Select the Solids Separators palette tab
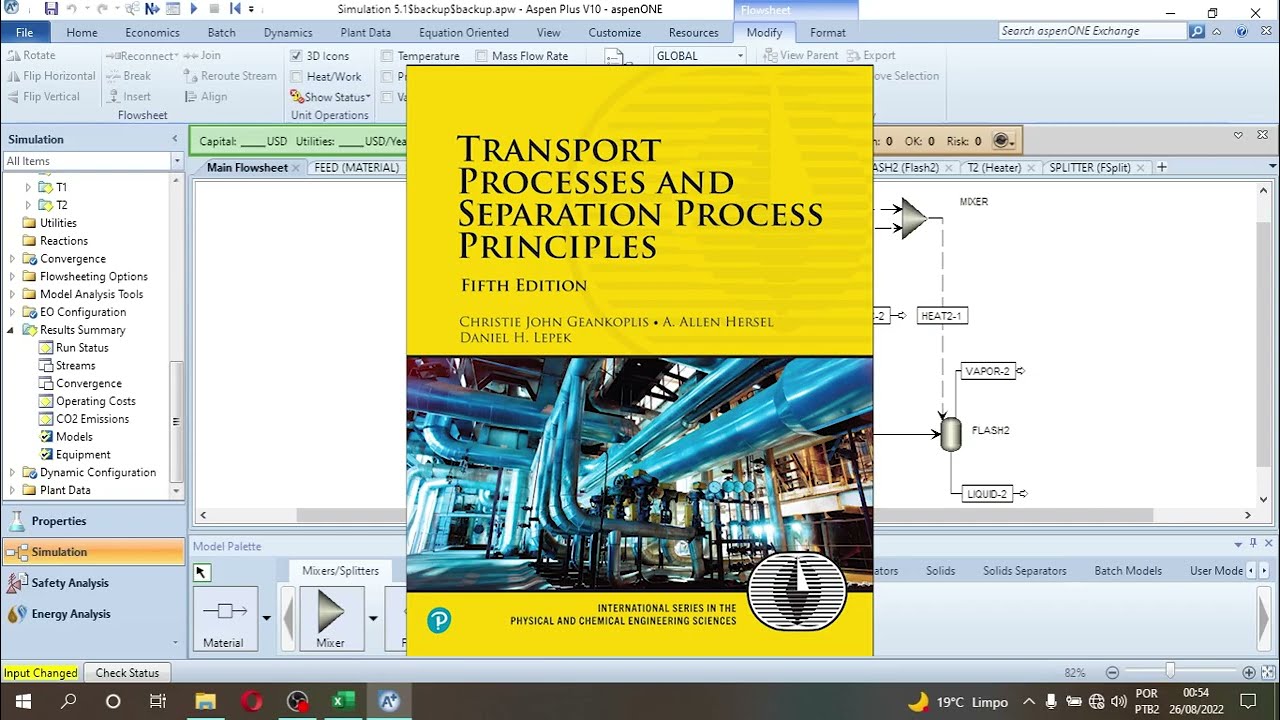This screenshot has height=720, width=1280. point(1024,571)
